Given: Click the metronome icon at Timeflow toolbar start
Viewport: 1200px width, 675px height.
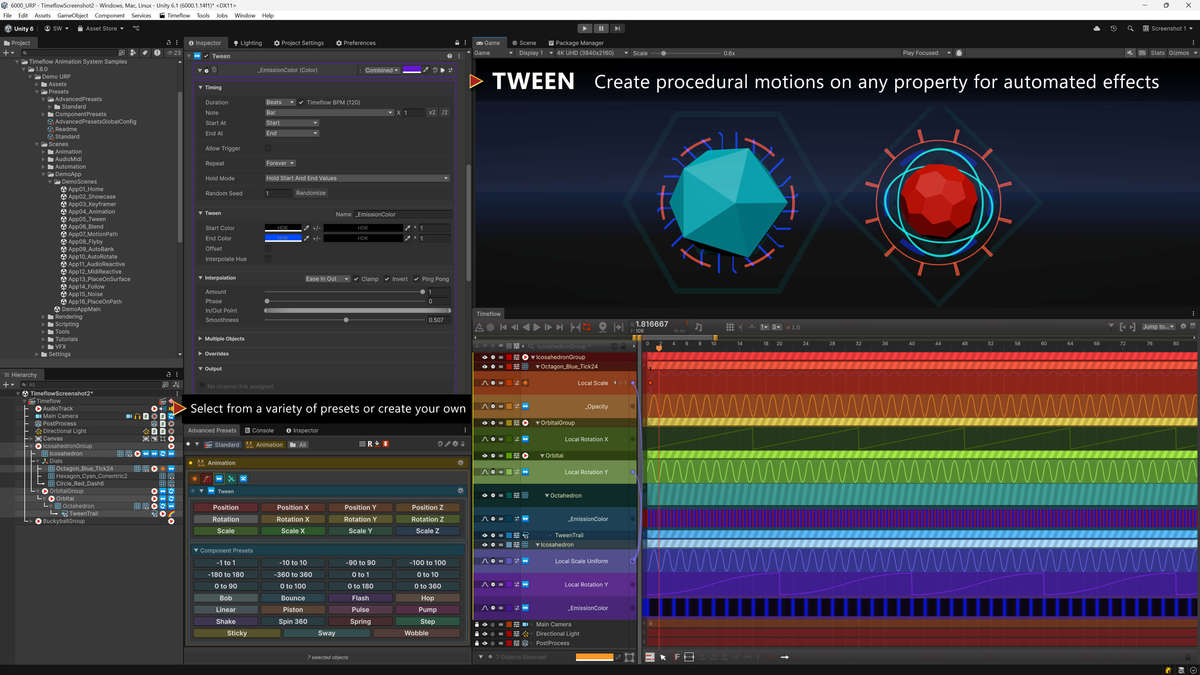Looking at the screenshot, I should (479, 327).
